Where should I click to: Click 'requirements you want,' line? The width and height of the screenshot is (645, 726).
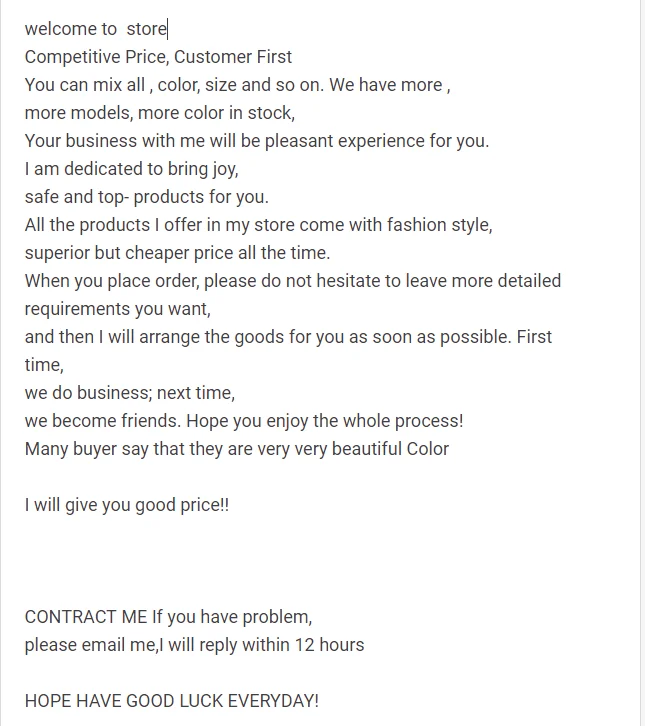[x=118, y=309]
